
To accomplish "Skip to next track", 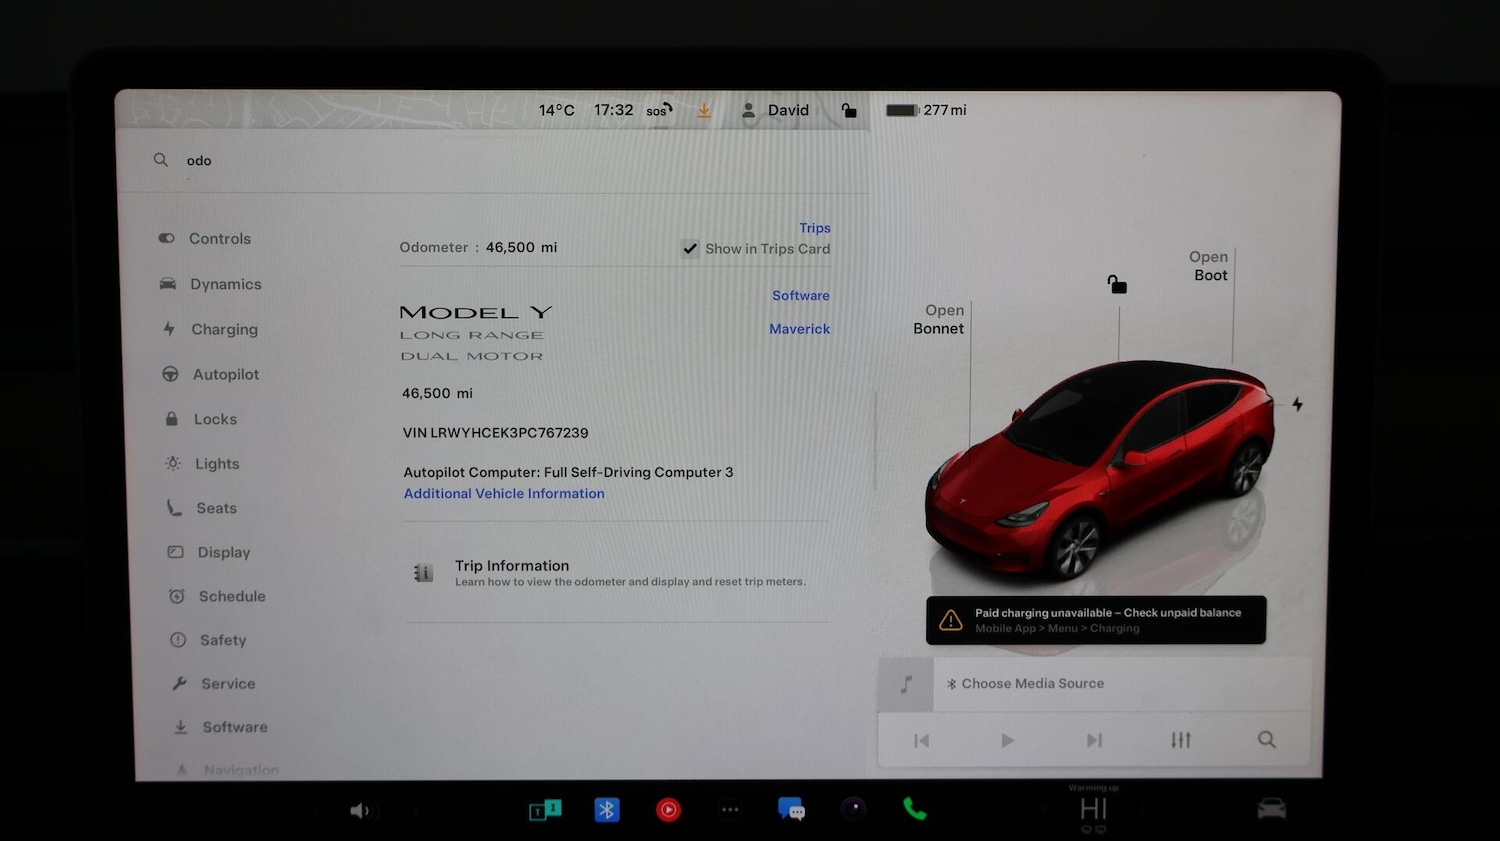I will pos(1094,741).
